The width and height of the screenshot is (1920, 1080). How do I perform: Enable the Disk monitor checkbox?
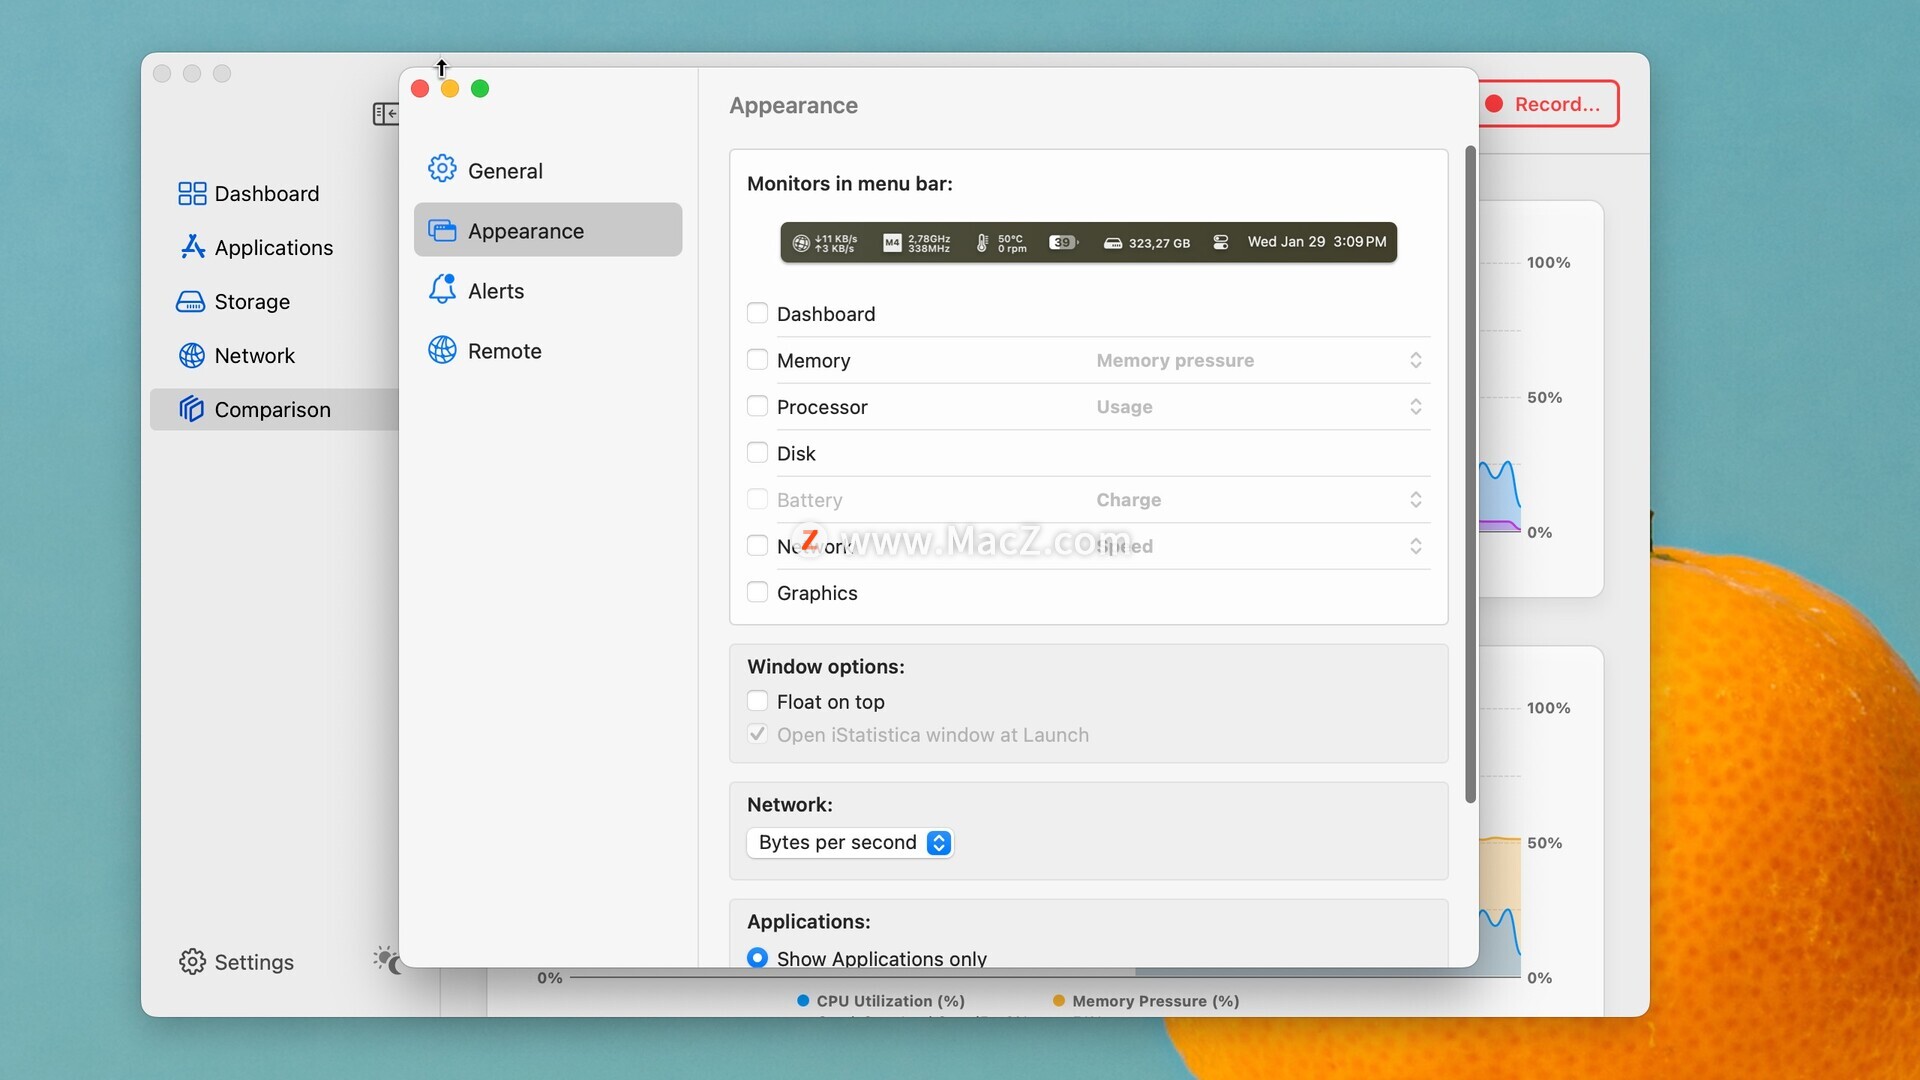[758, 453]
